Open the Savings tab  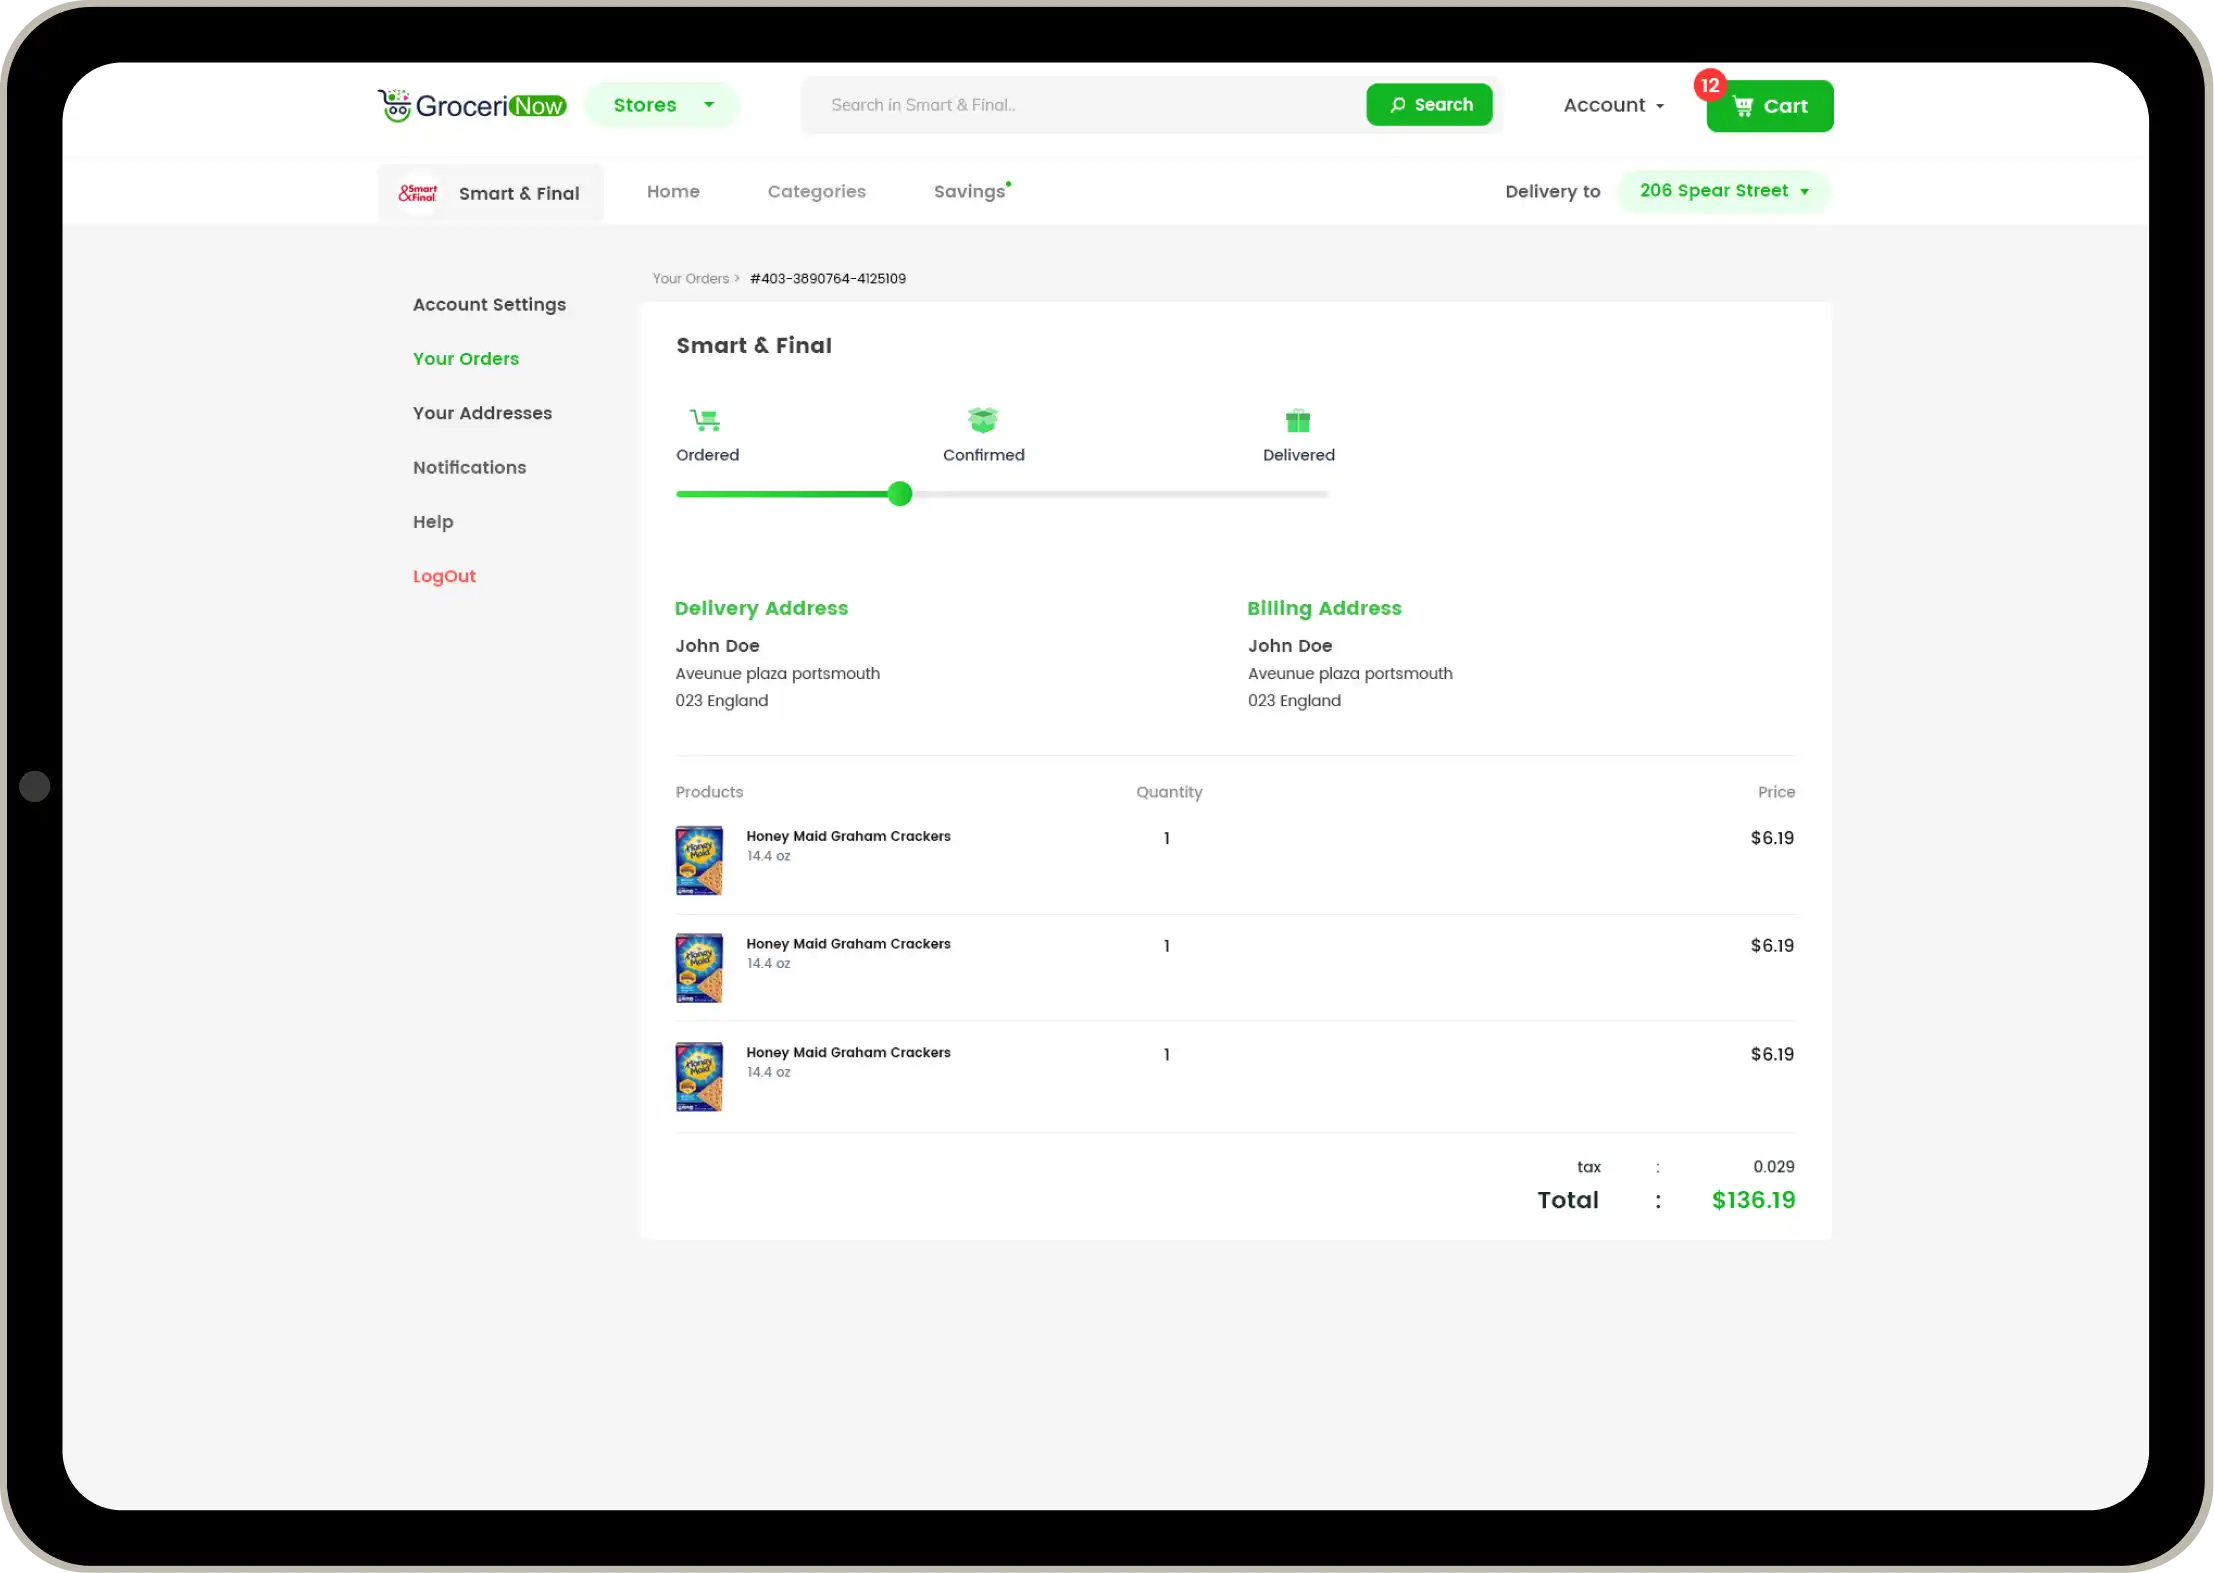coord(970,191)
